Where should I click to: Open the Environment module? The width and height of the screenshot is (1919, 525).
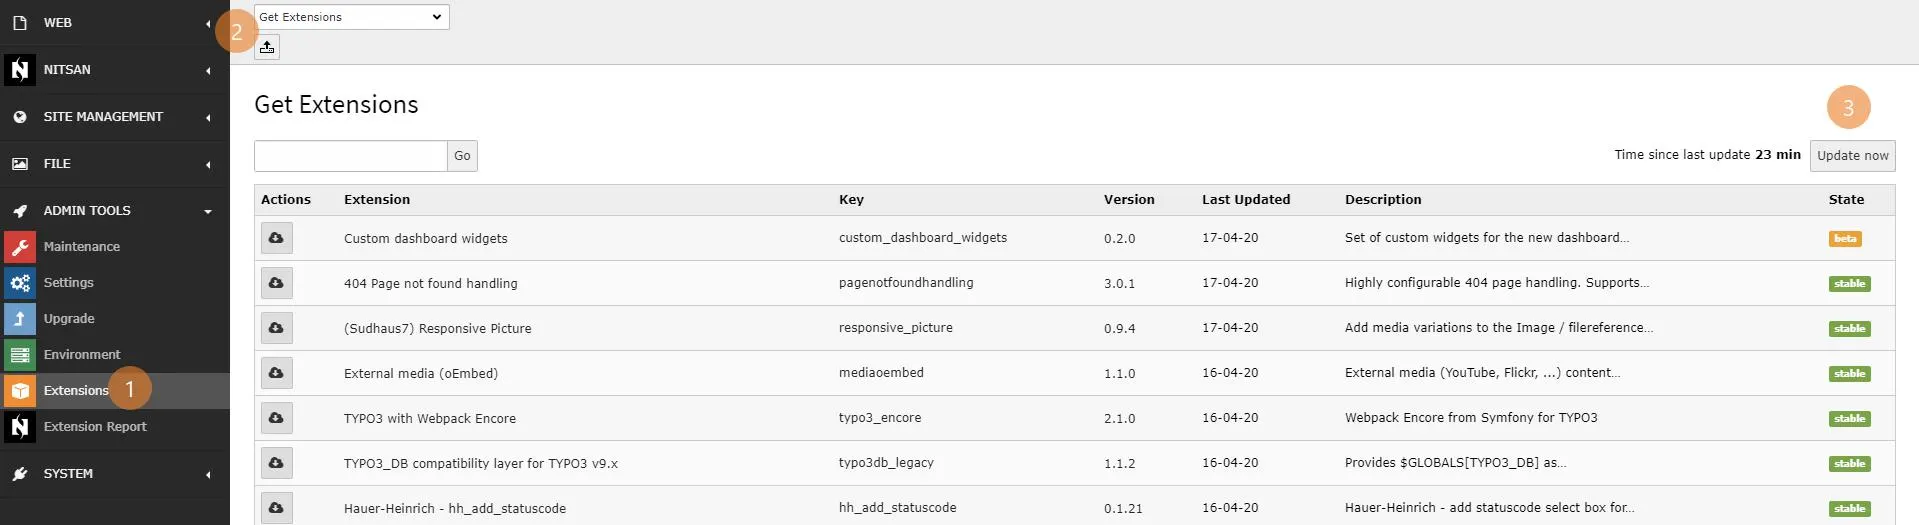(x=115, y=354)
